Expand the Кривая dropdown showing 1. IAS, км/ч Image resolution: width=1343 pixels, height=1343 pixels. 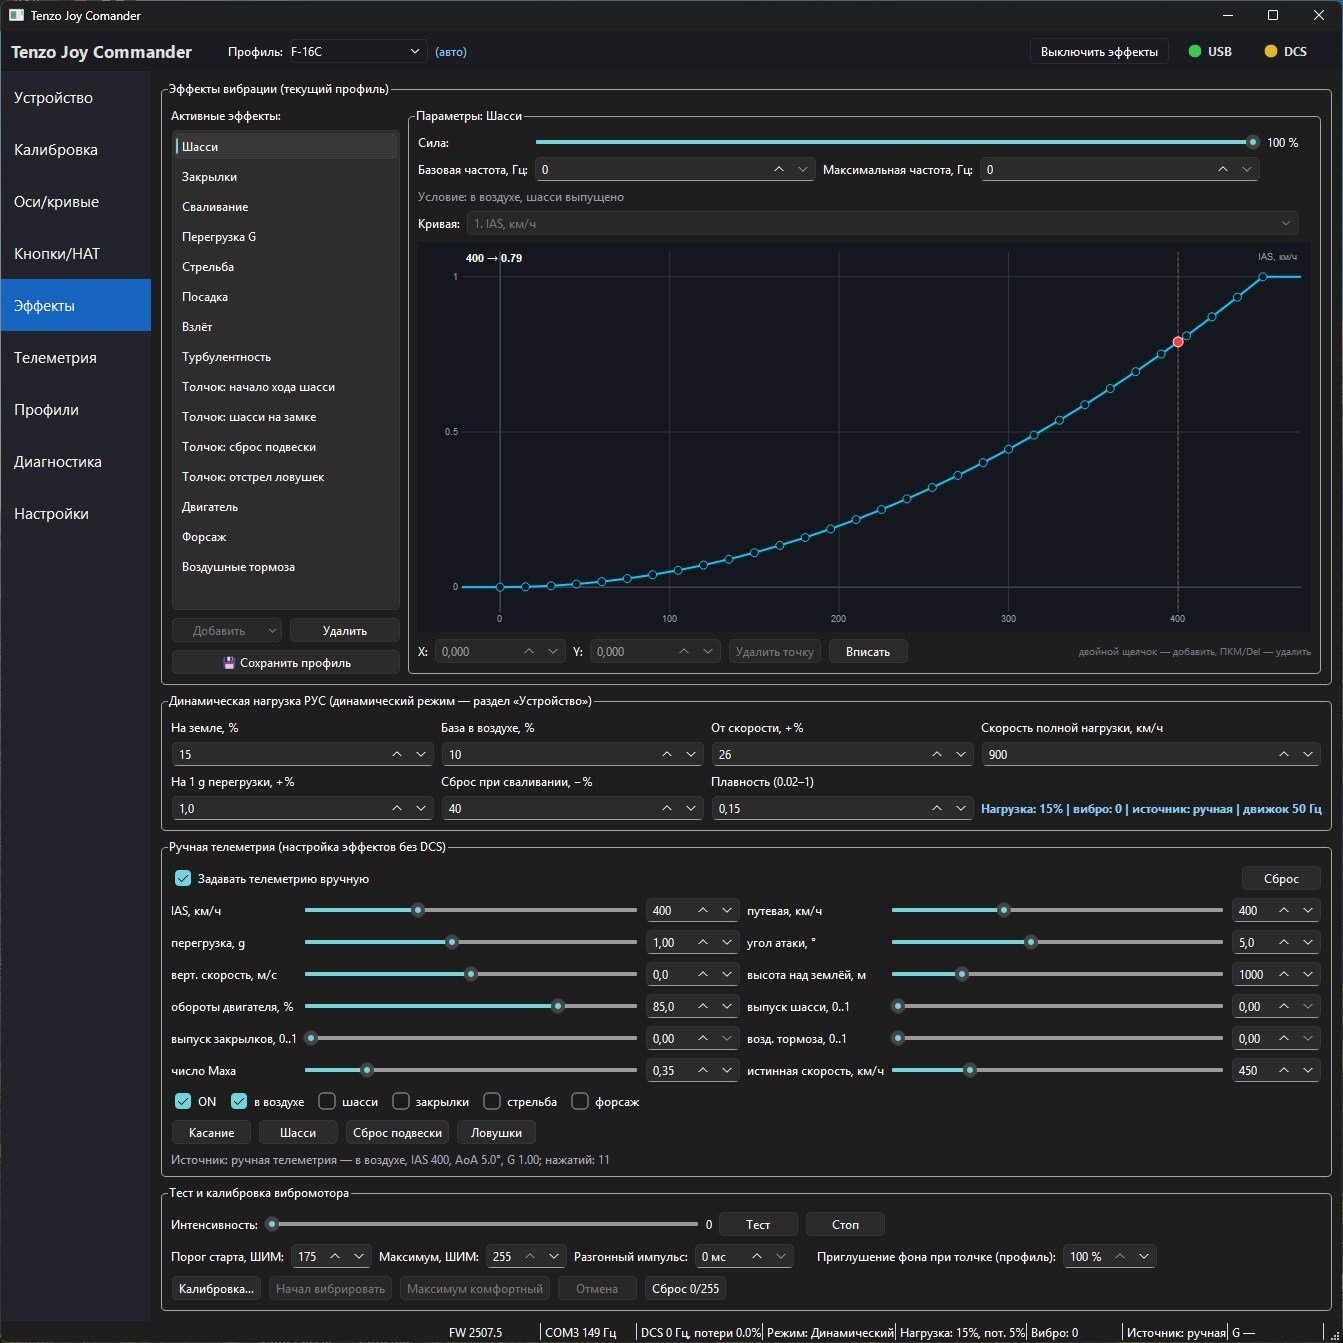tap(883, 223)
